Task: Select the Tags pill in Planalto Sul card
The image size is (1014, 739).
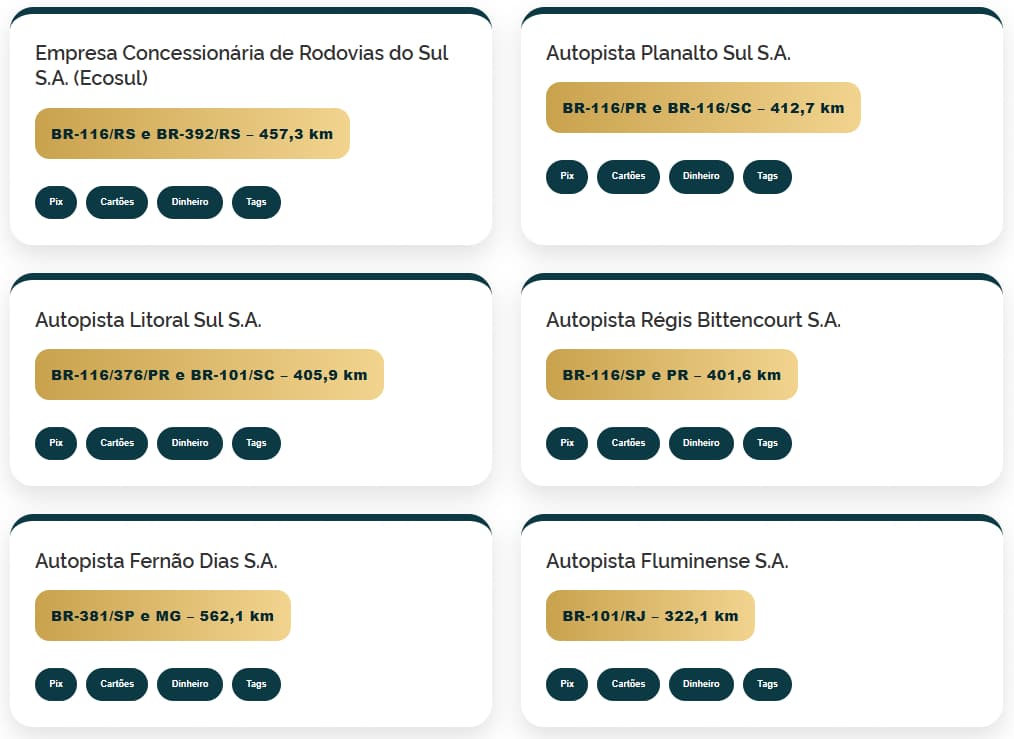Action: pos(767,176)
